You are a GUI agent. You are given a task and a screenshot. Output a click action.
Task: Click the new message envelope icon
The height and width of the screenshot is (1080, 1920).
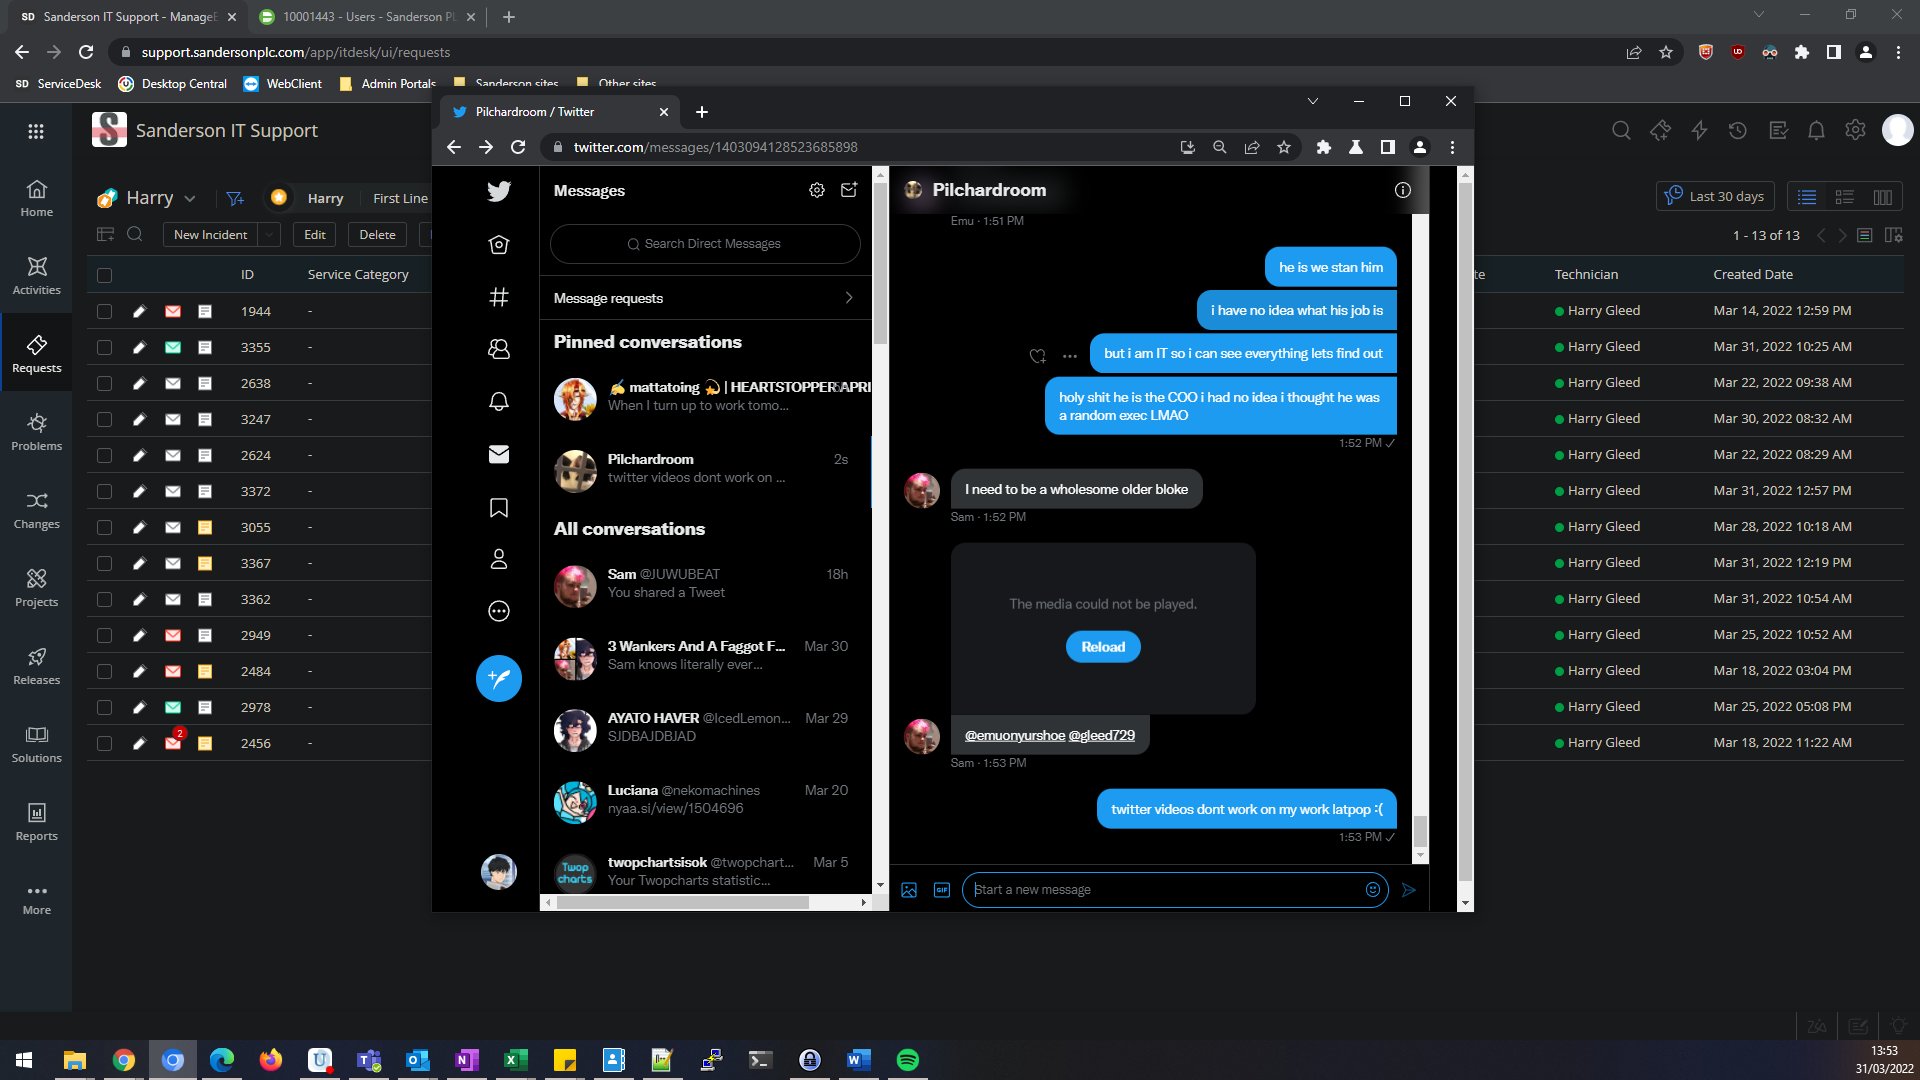click(849, 190)
